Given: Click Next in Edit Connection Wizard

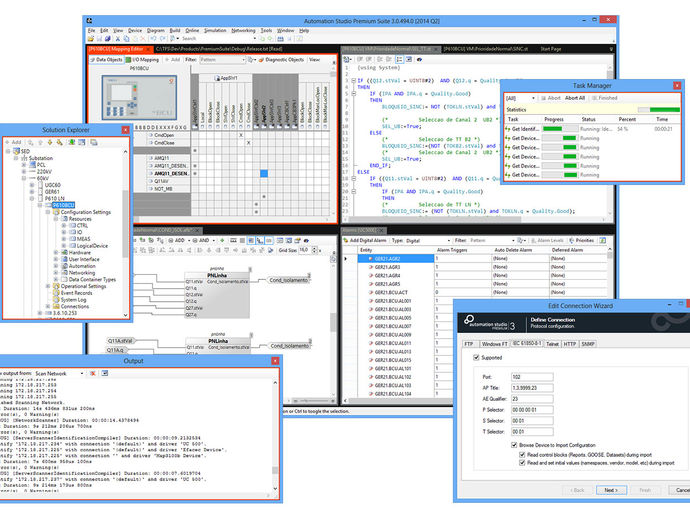Looking at the screenshot, I should click(611, 490).
